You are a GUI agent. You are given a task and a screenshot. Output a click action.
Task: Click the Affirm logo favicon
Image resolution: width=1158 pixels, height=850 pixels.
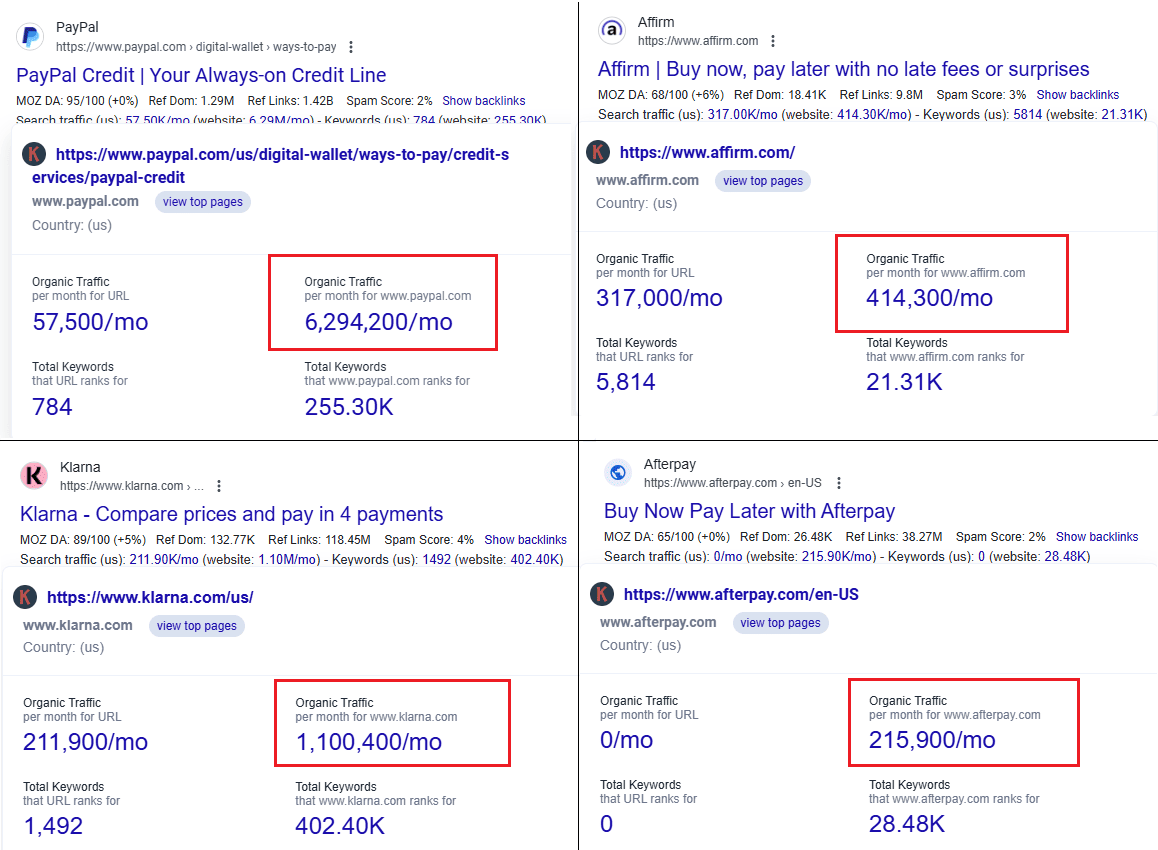[611, 30]
